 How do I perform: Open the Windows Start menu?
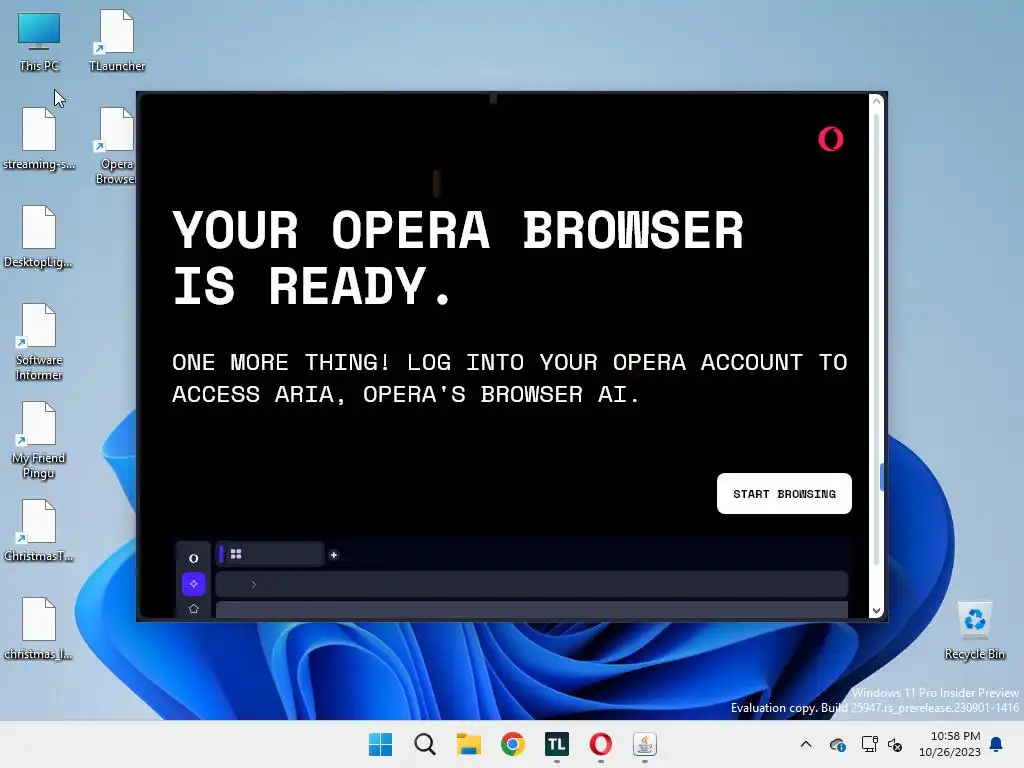point(381,744)
